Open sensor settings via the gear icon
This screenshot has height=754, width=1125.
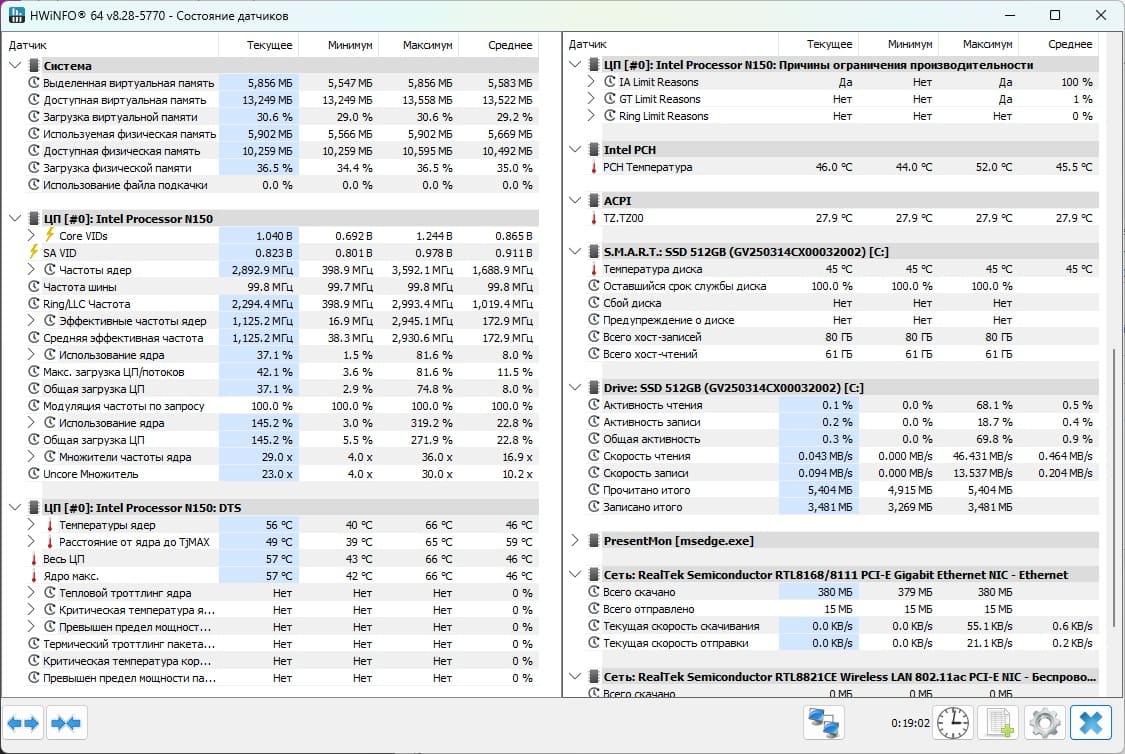[1045, 723]
